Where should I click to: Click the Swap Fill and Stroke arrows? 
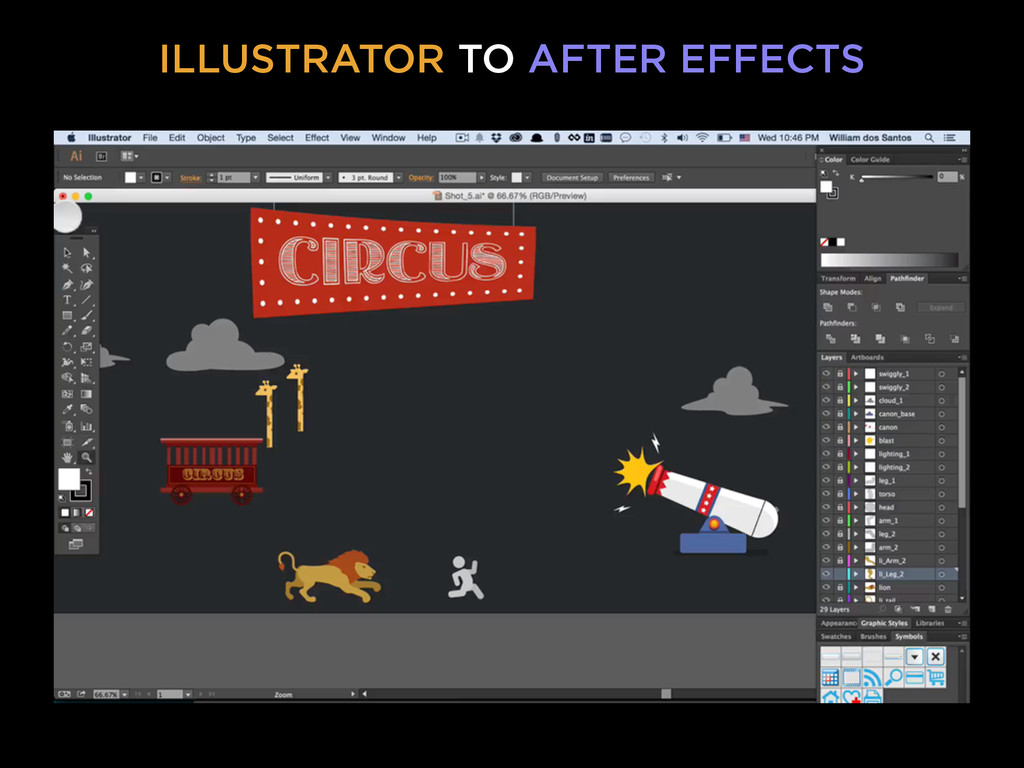coord(88,472)
